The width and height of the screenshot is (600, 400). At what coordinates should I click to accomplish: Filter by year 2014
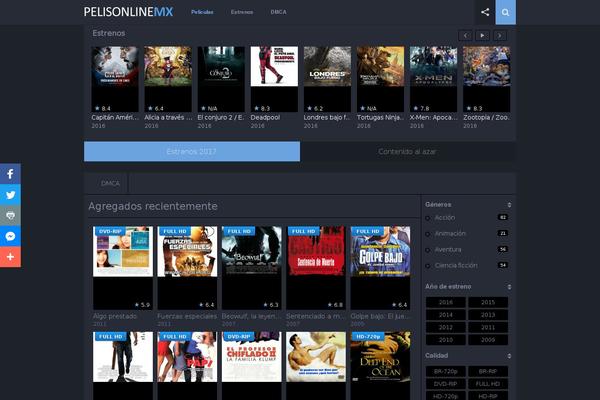tap(445, 315)
